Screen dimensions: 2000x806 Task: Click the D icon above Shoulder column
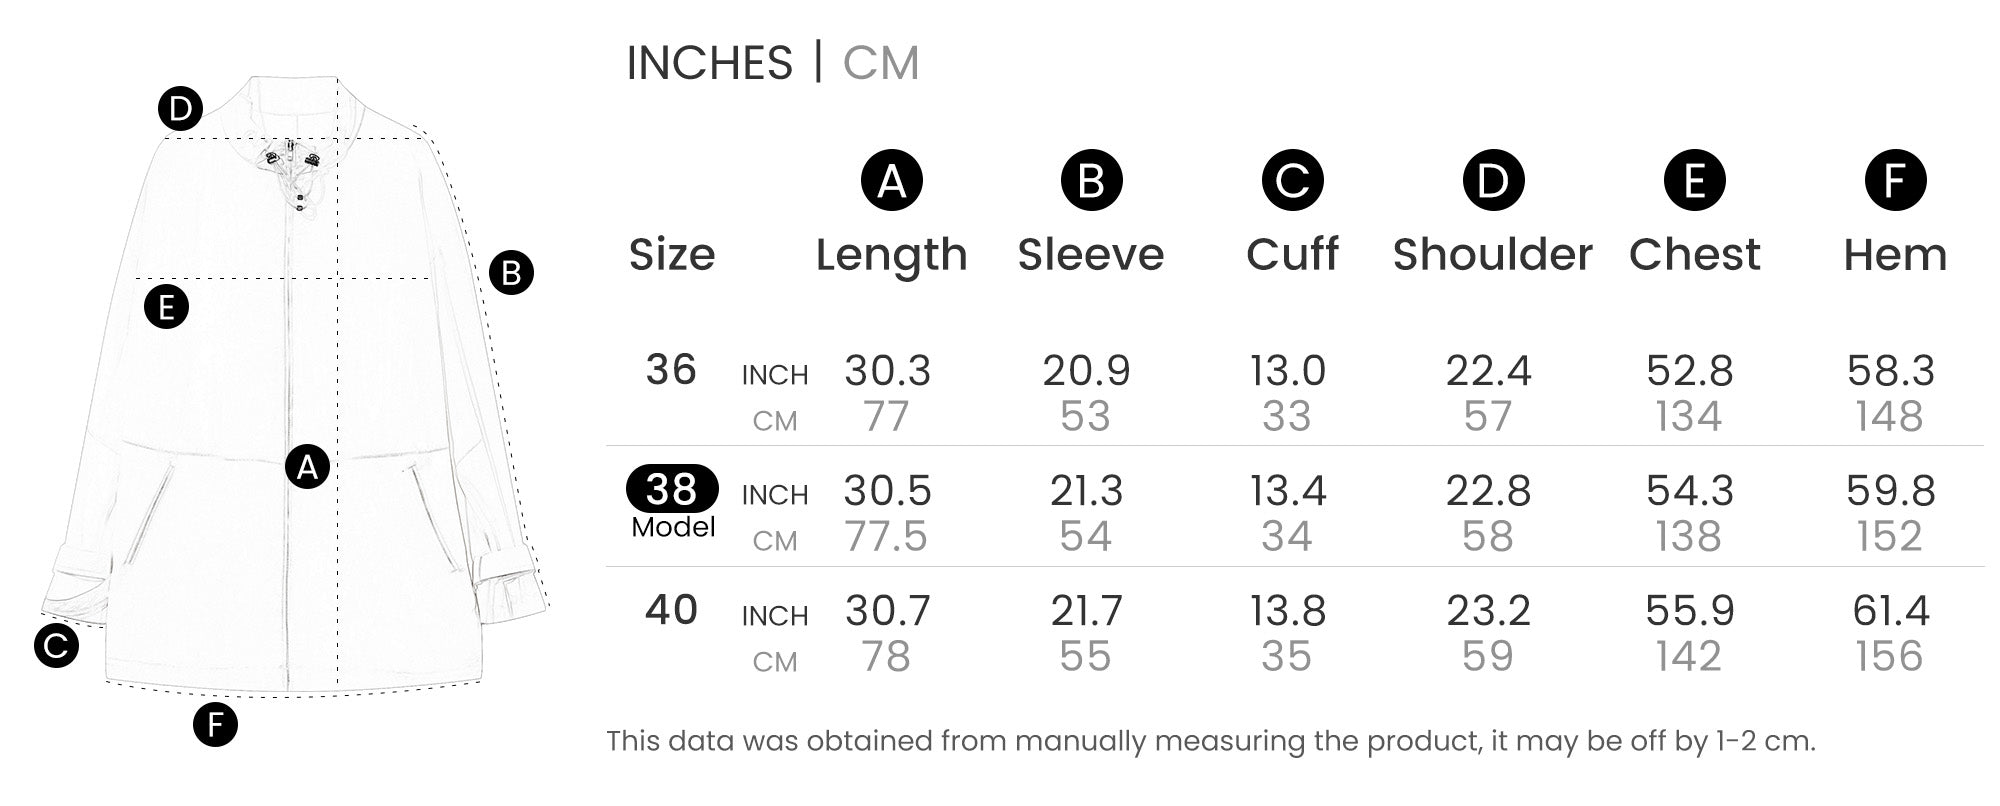1493,181
